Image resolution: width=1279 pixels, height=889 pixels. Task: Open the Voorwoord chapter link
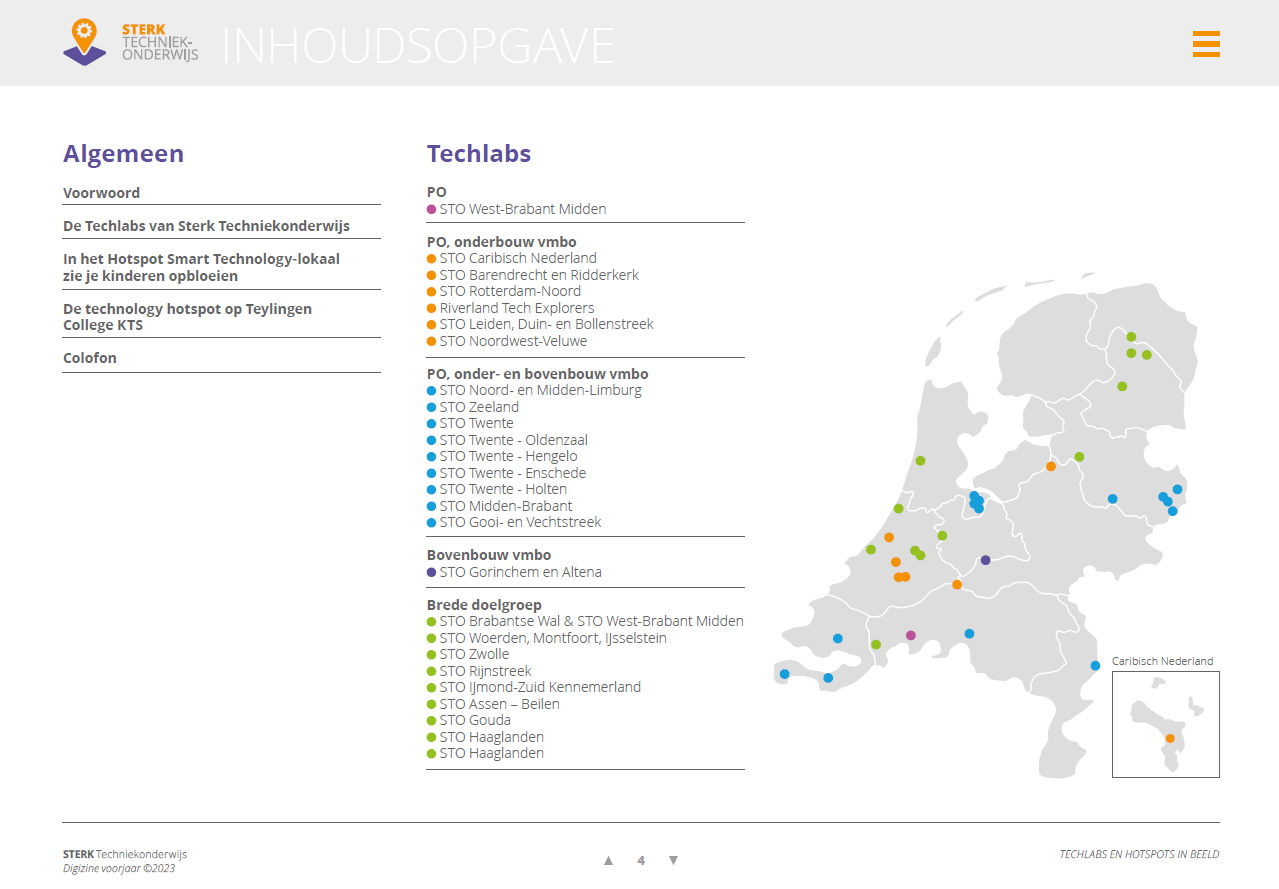point(102,193)
